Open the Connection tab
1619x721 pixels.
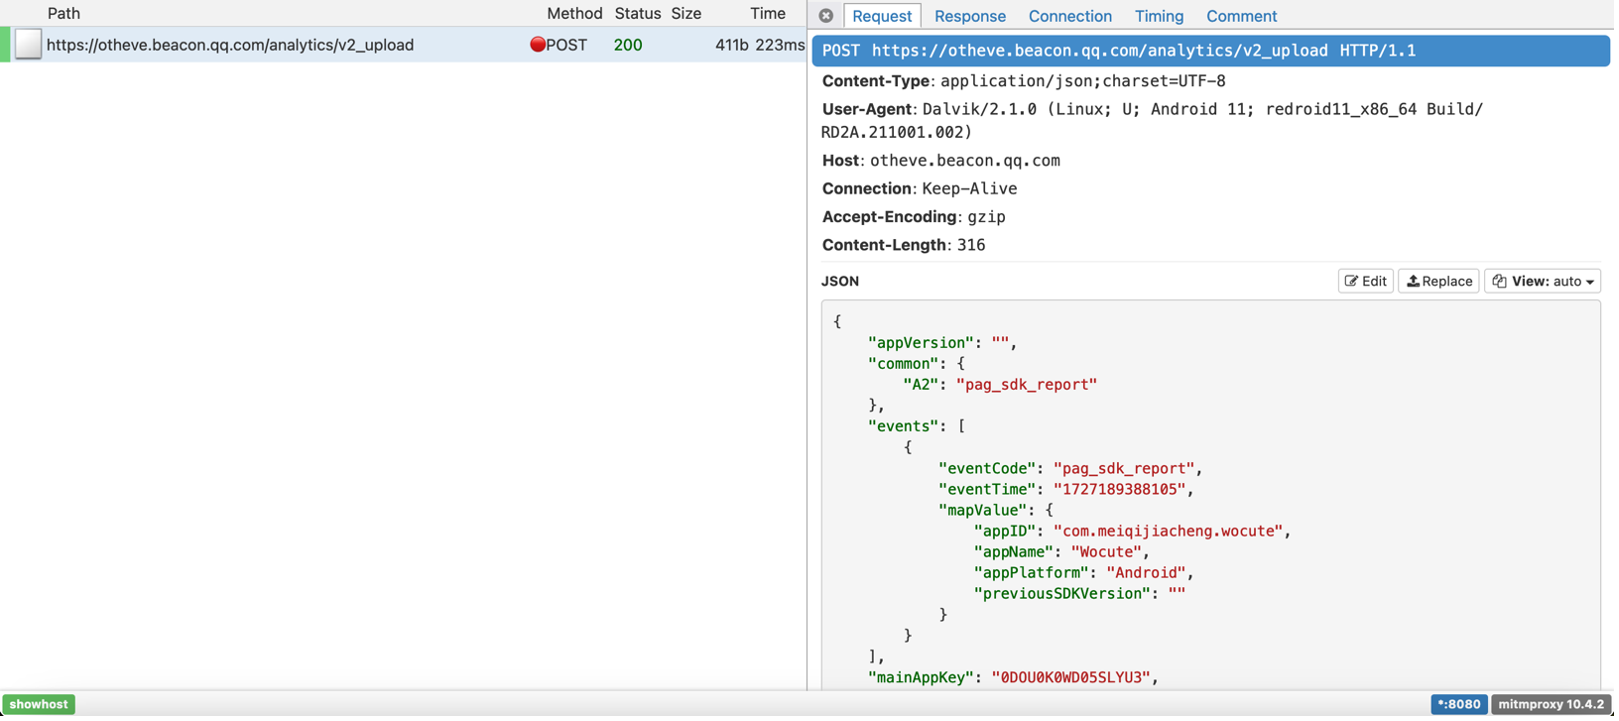[1069, 16]
